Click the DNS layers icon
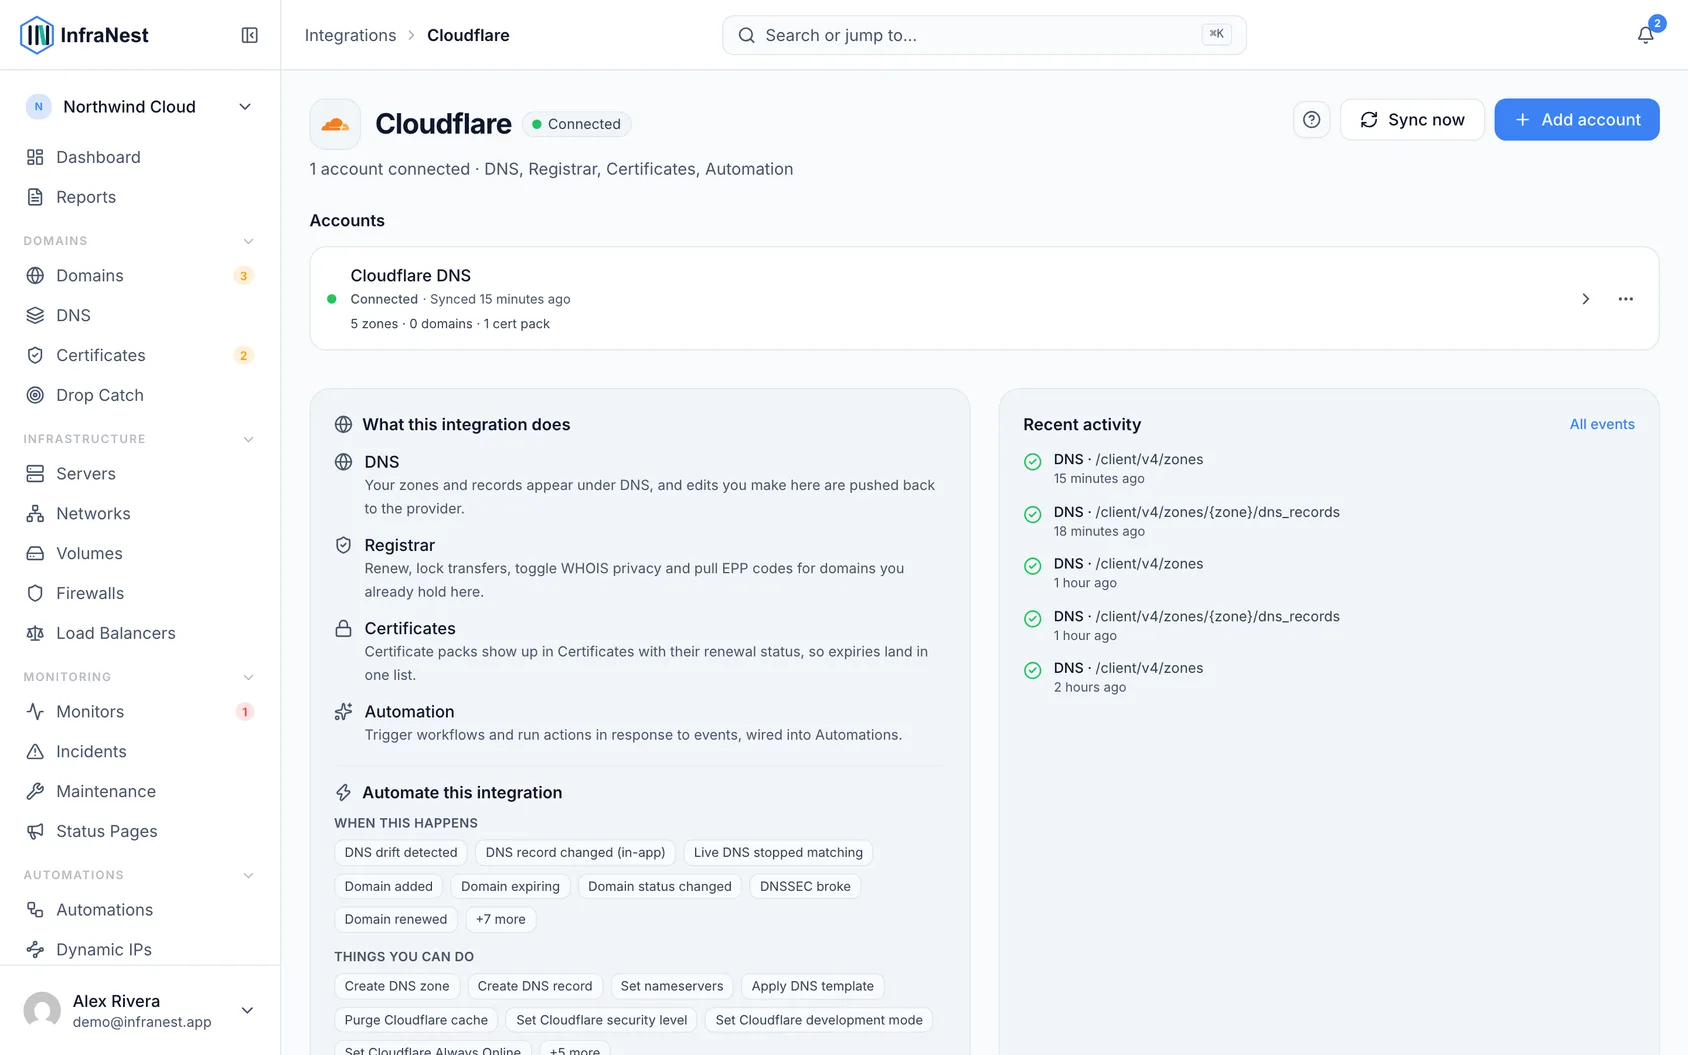The width and height of the screenshot is (1688, 1055). pyautogui.click(x=35, y=316)
